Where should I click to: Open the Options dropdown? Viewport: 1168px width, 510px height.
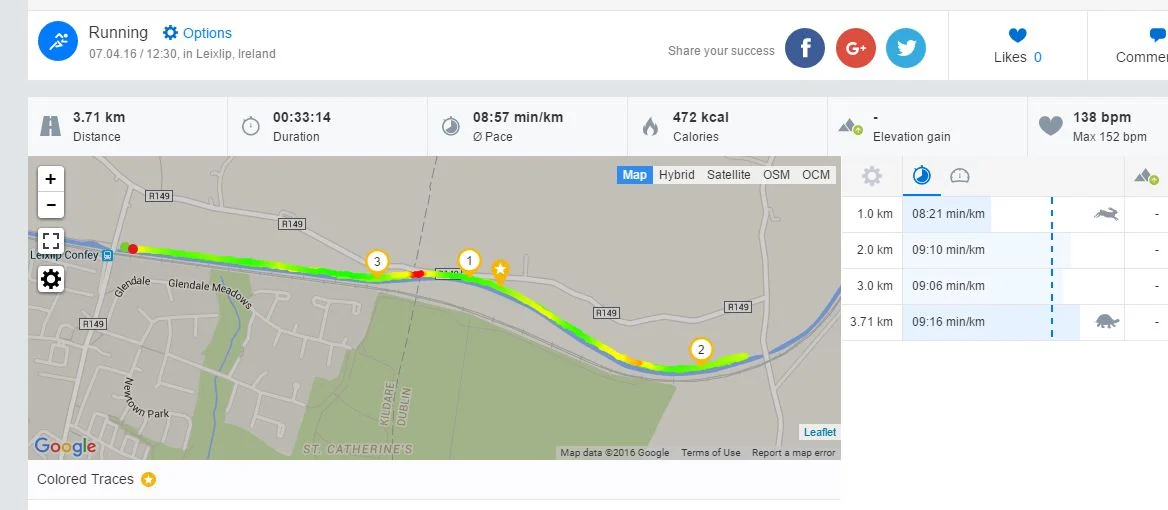point(198,33)
